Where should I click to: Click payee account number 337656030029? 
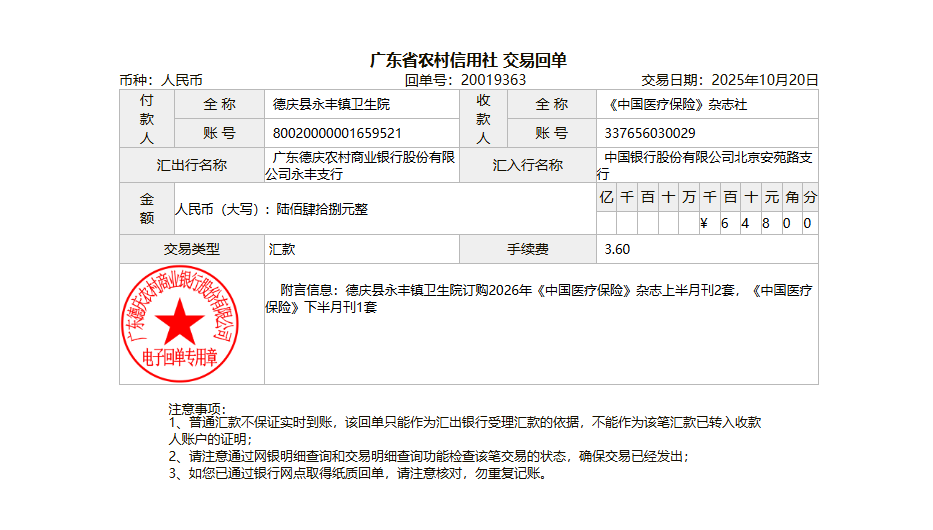[x=650, y=132]
